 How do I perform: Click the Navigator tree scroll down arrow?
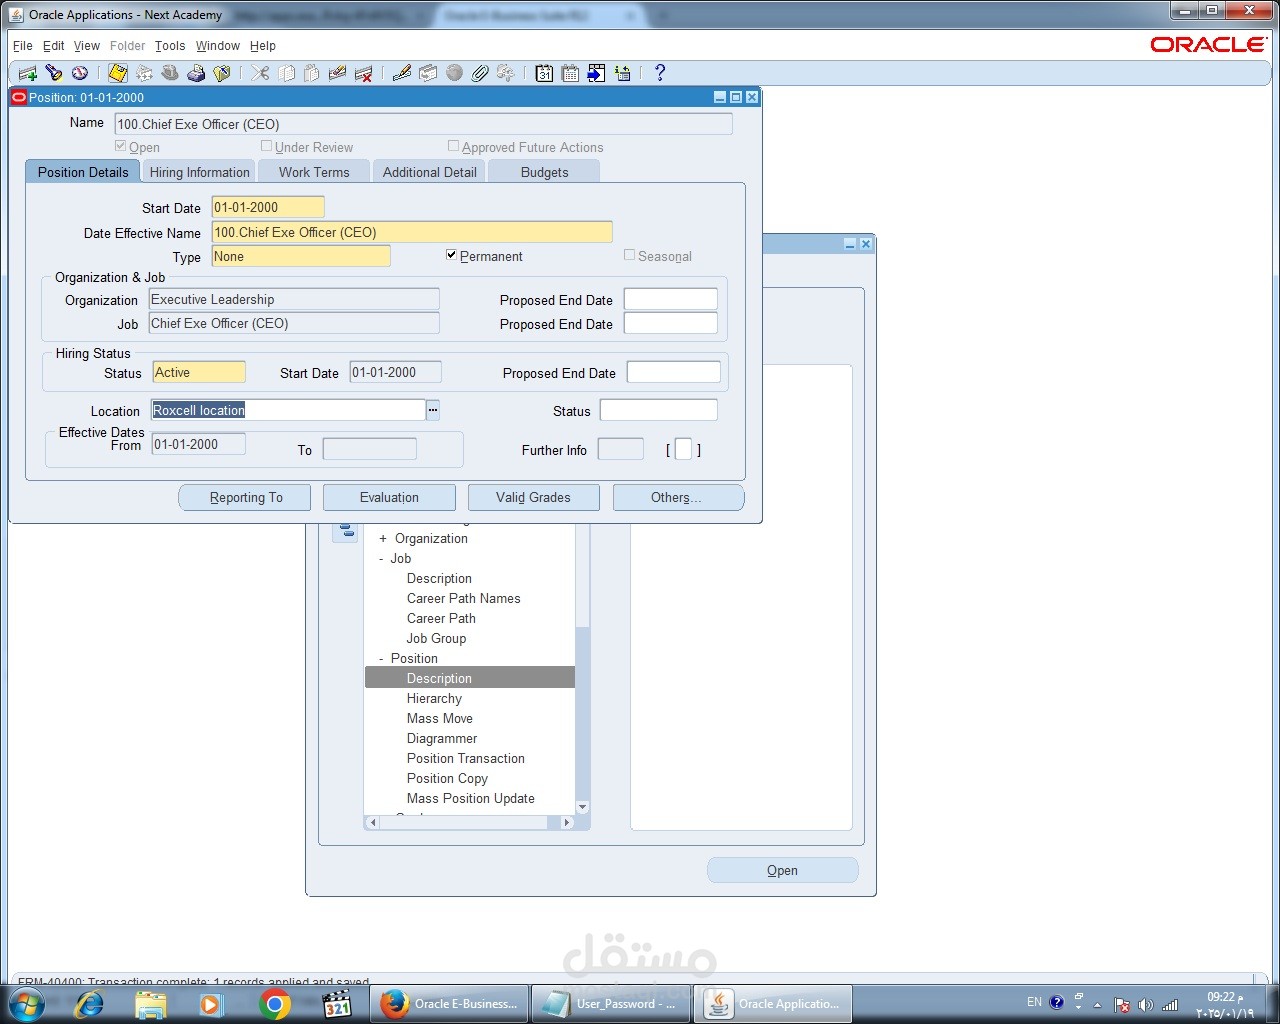[583, 807]
